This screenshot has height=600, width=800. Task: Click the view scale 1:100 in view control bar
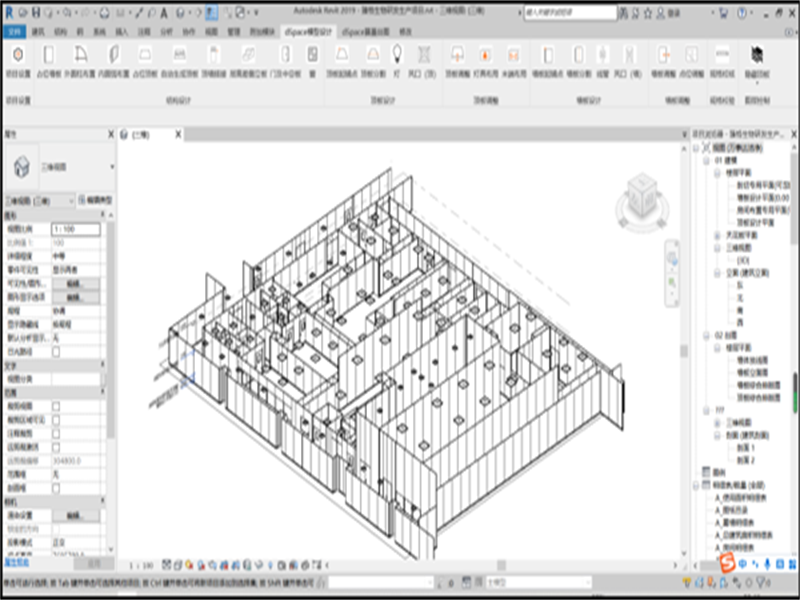tap(141, 566)
